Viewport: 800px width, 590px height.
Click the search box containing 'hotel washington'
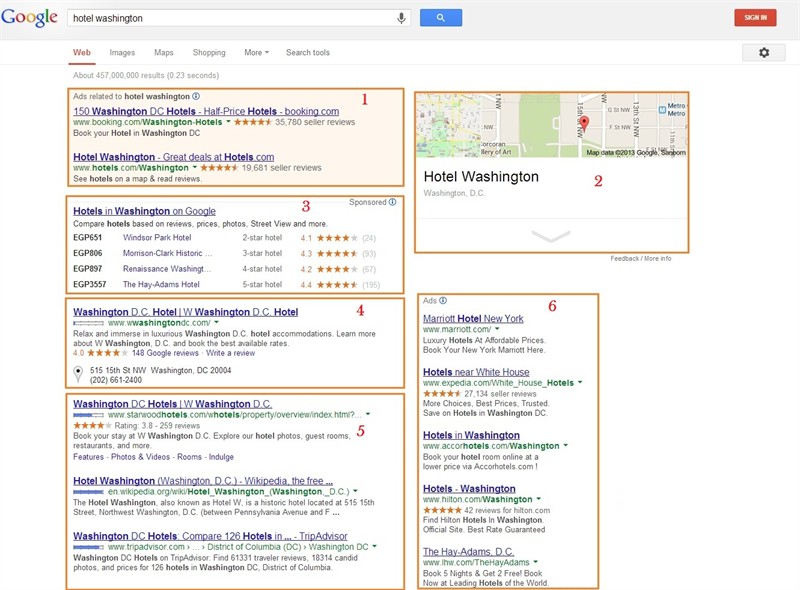pos(230,18)
